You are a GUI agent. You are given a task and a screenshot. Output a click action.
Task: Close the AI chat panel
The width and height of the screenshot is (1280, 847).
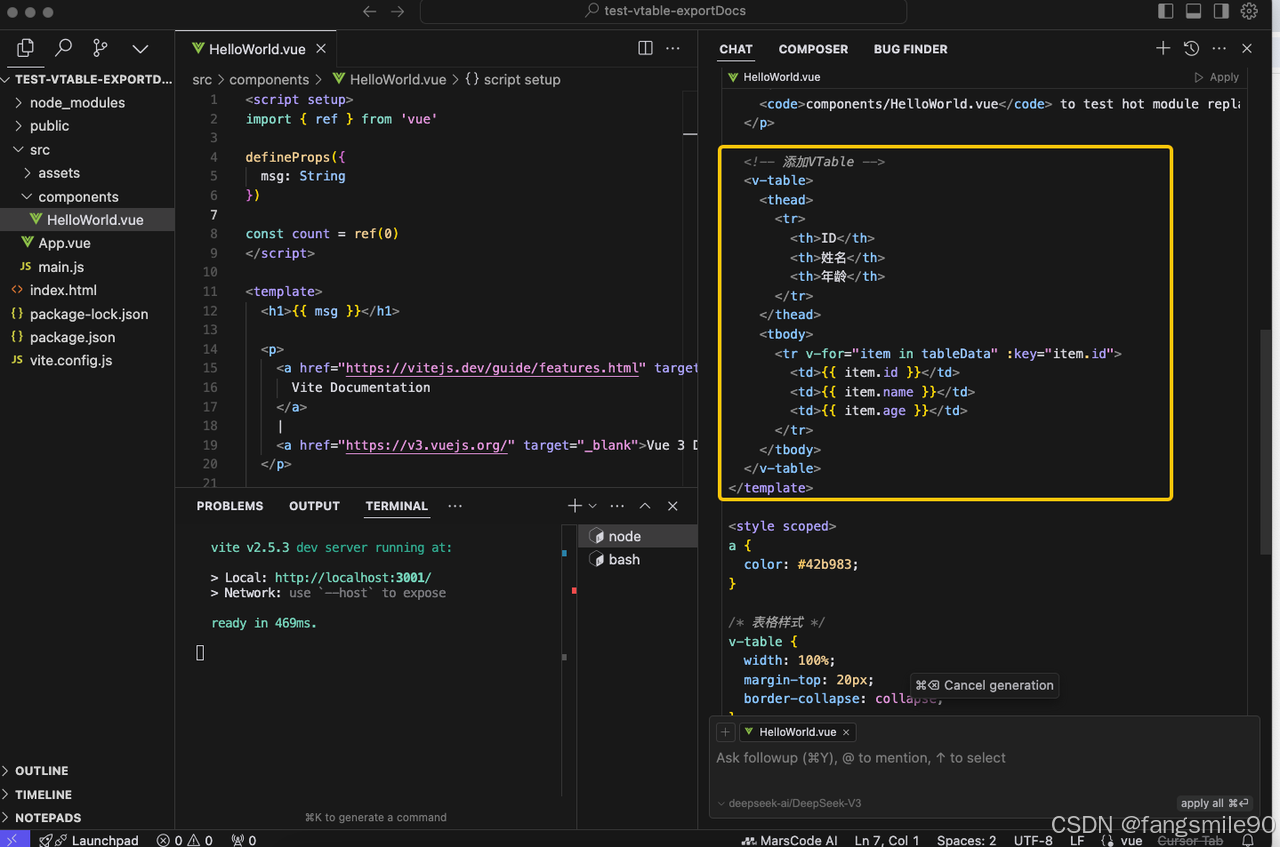pos(1247,48)
